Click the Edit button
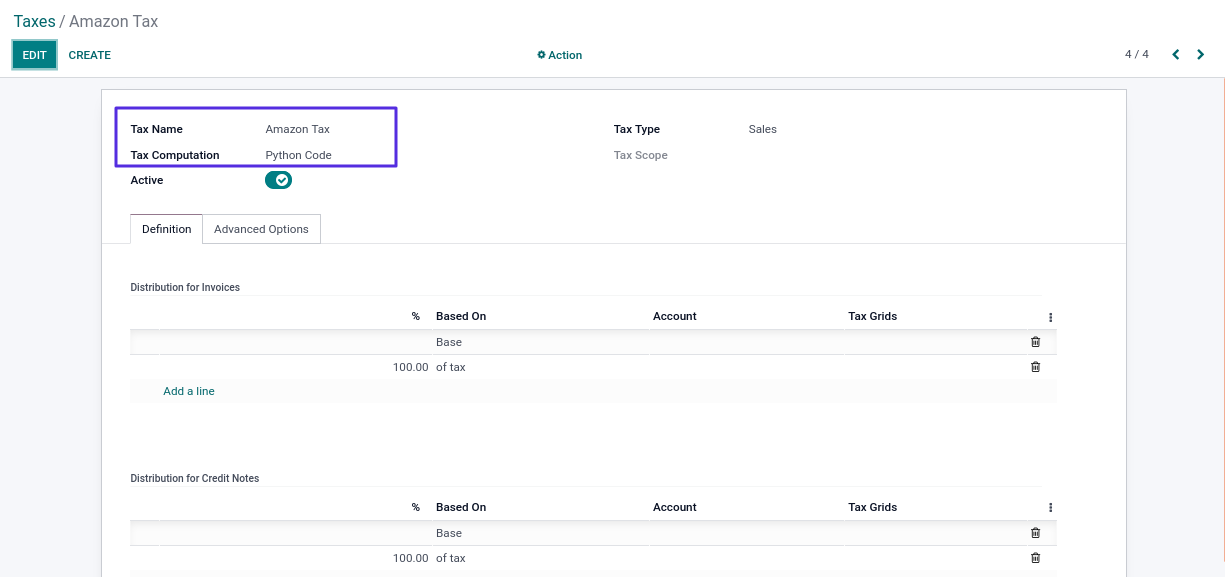1225x577 pixels. [34, 55]
